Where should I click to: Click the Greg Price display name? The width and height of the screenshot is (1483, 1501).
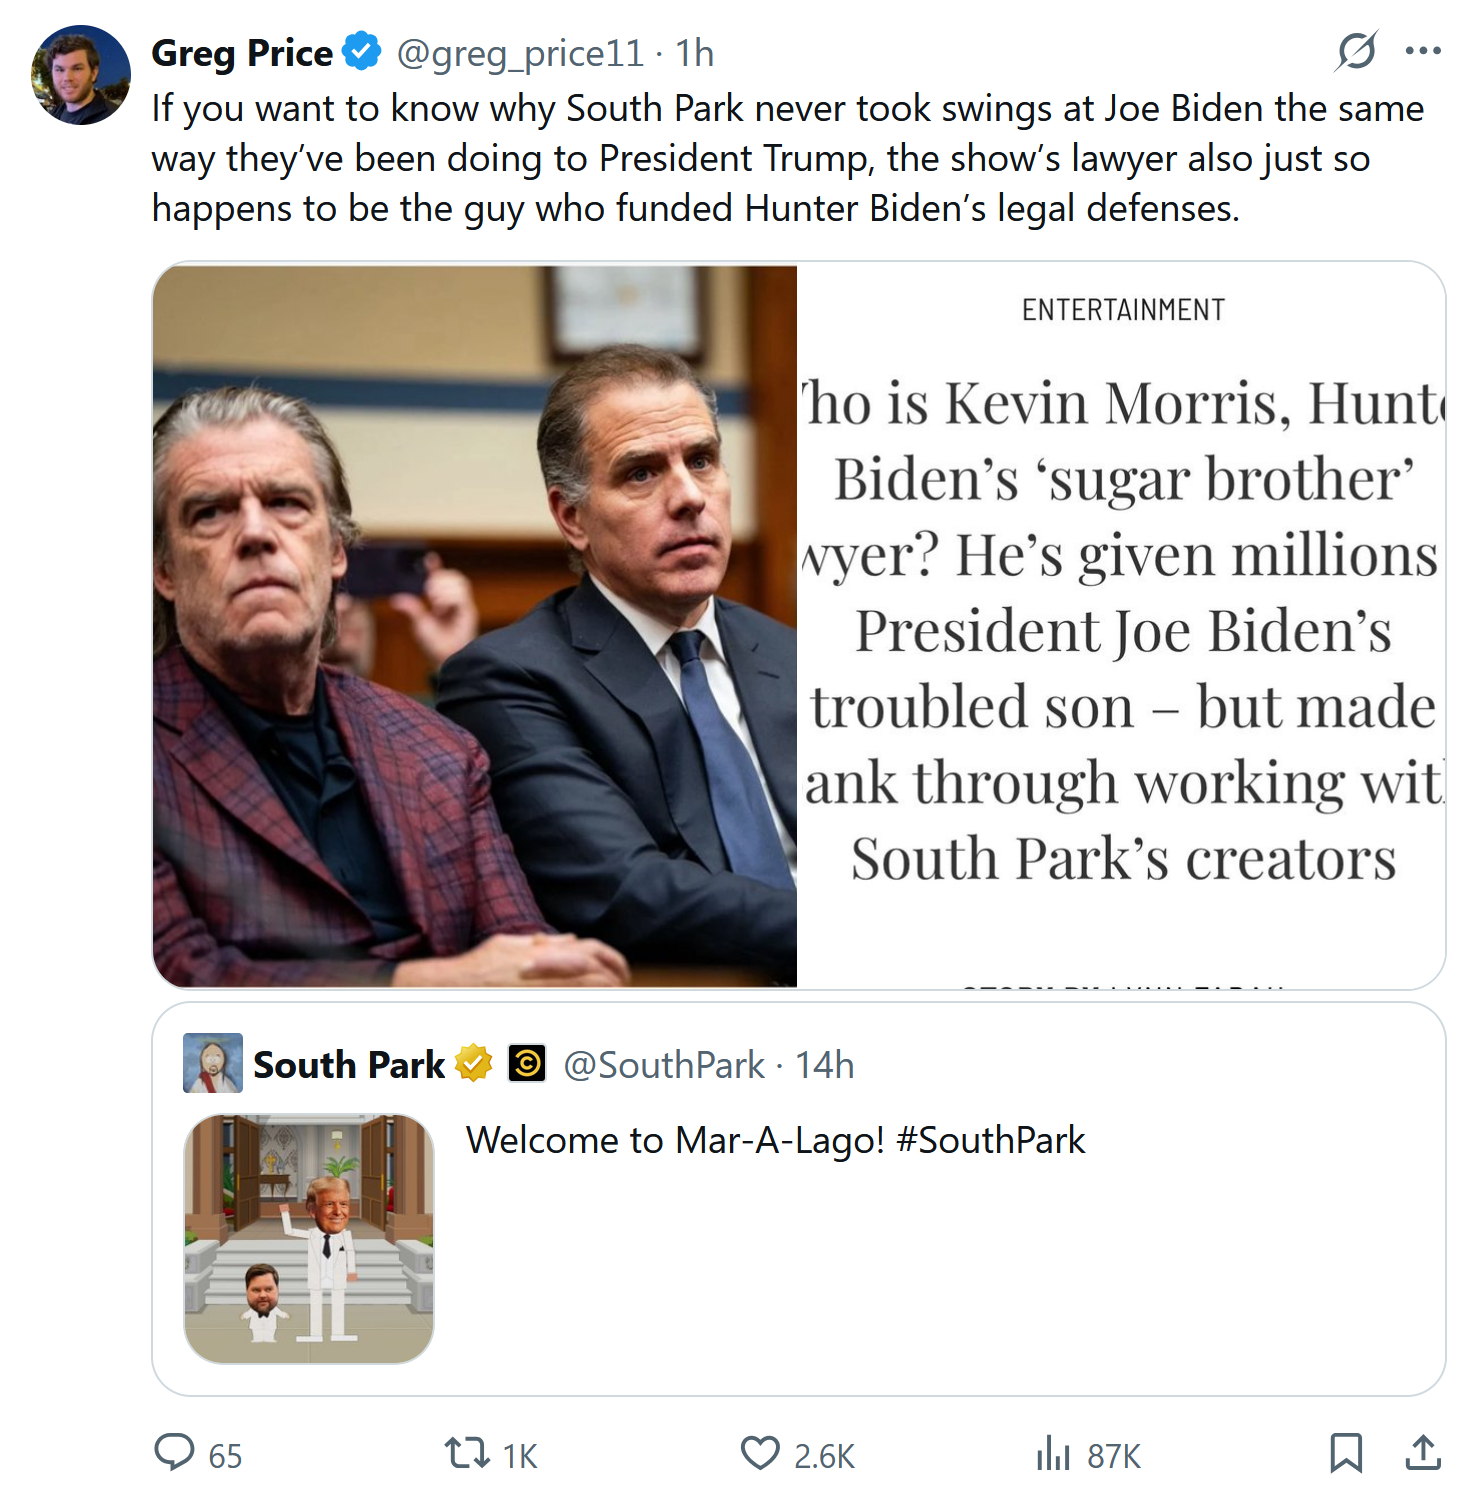(242, 53)
